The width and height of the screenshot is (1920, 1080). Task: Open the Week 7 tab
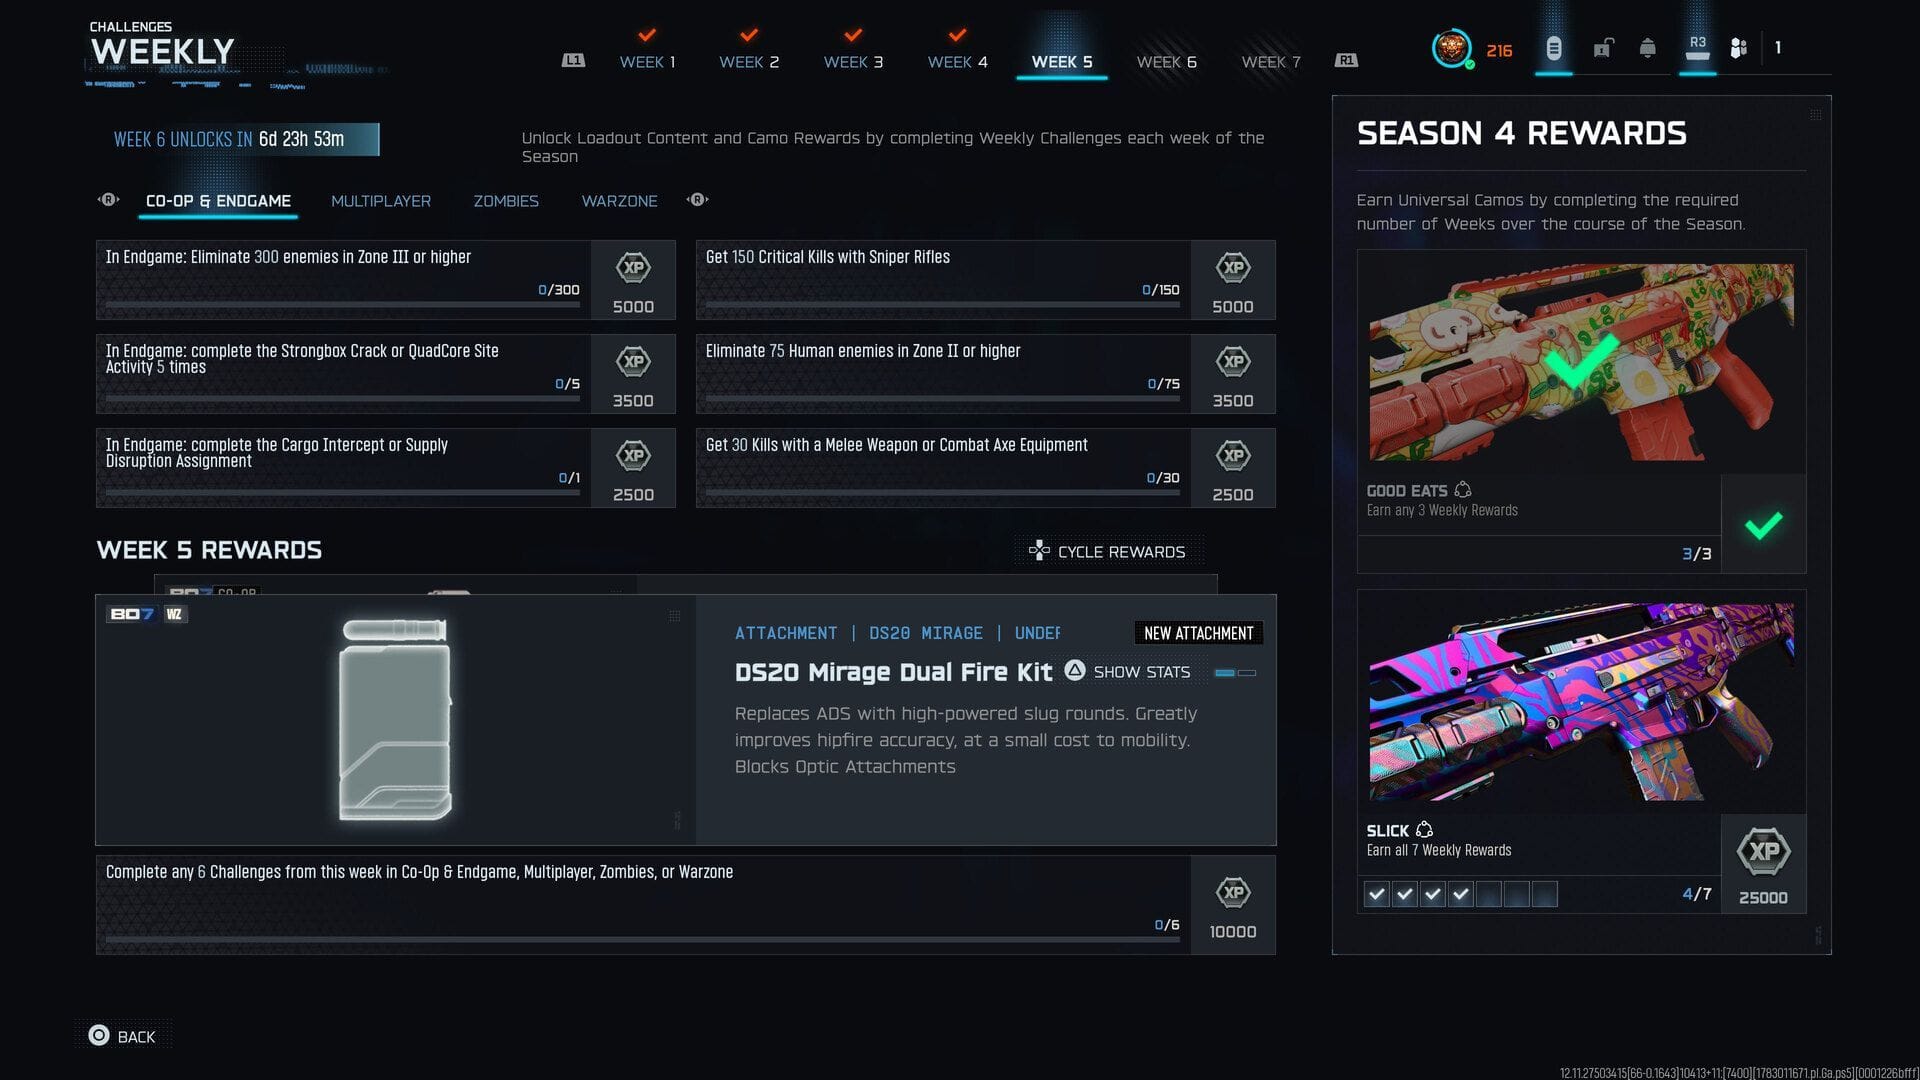click(1271, 62)
